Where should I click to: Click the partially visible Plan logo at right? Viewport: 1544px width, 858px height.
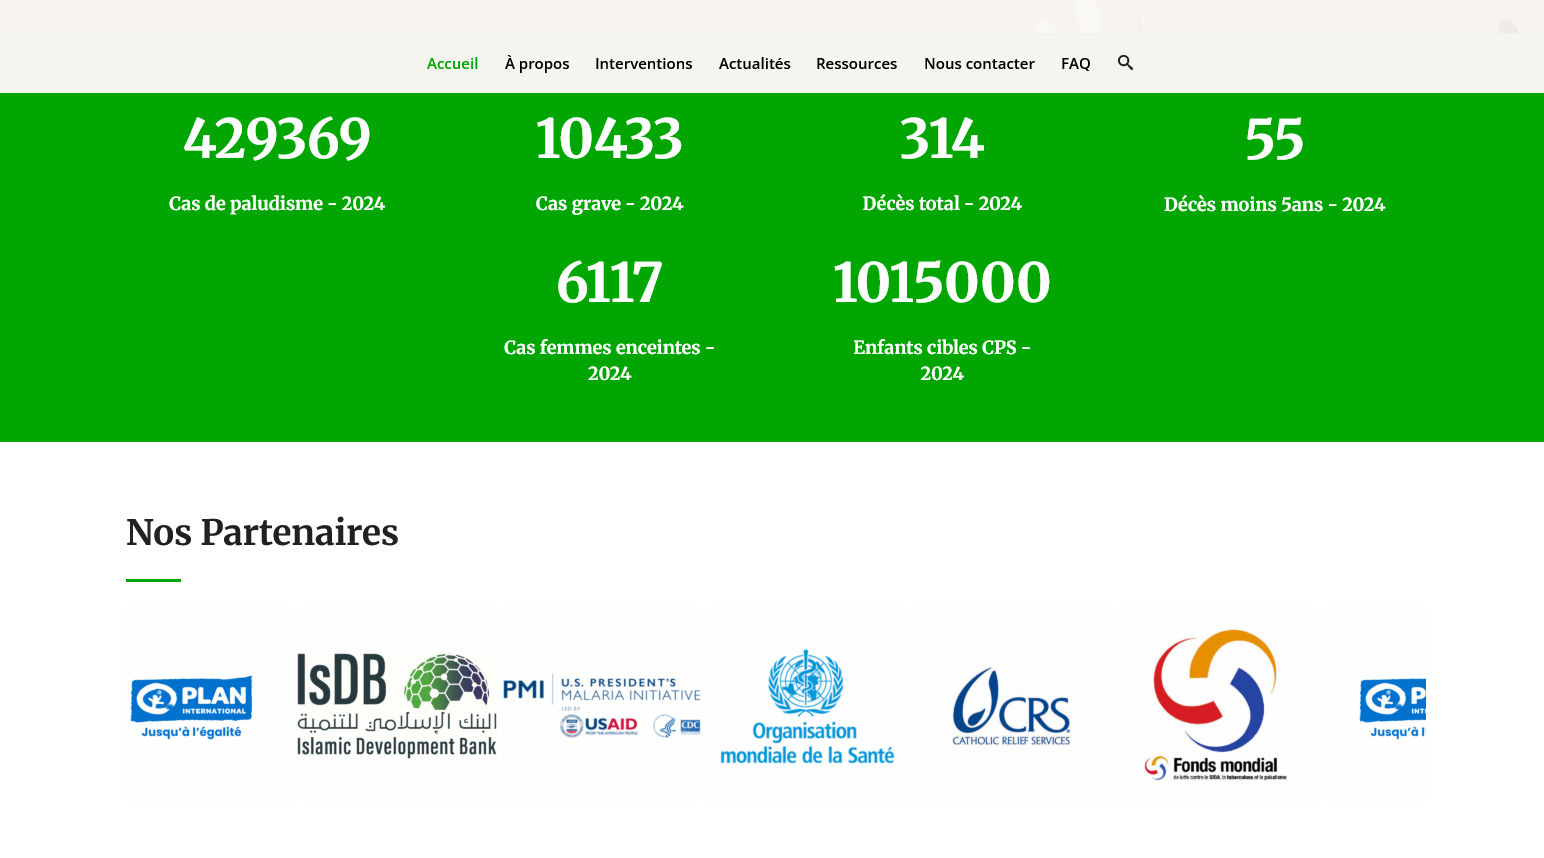1392,706
